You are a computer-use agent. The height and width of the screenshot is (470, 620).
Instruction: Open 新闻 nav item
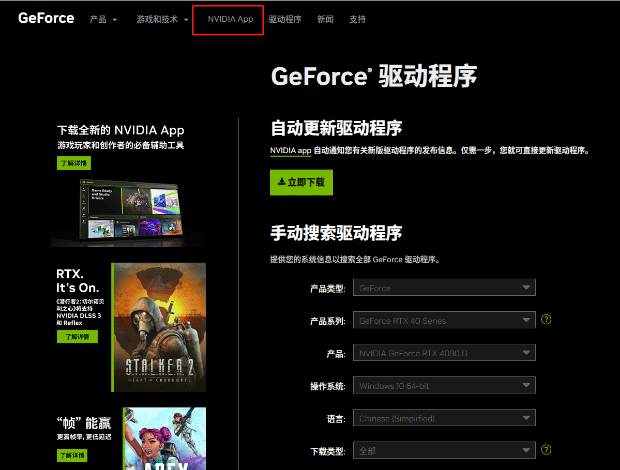tap(325, 19)
